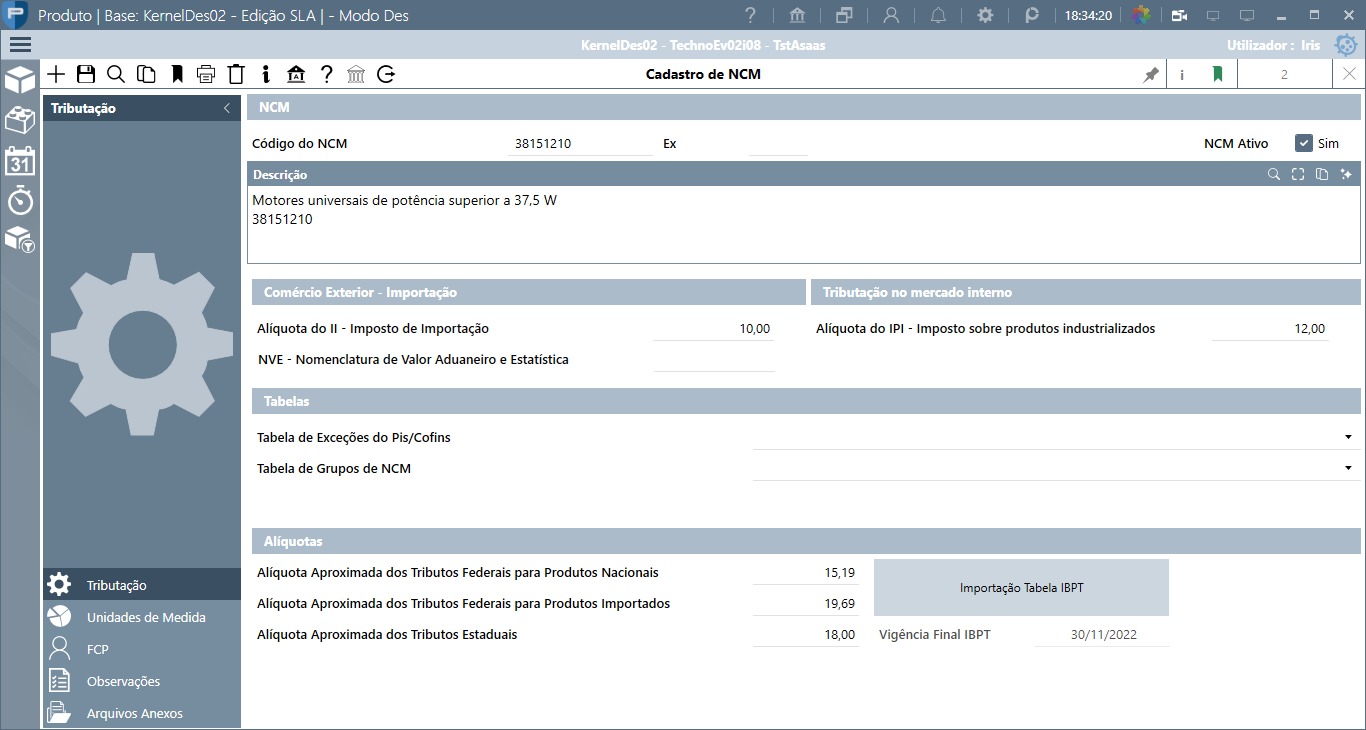
Task: Click the Vigência Final IBPT date field
Action: [x=1102, y=635]
